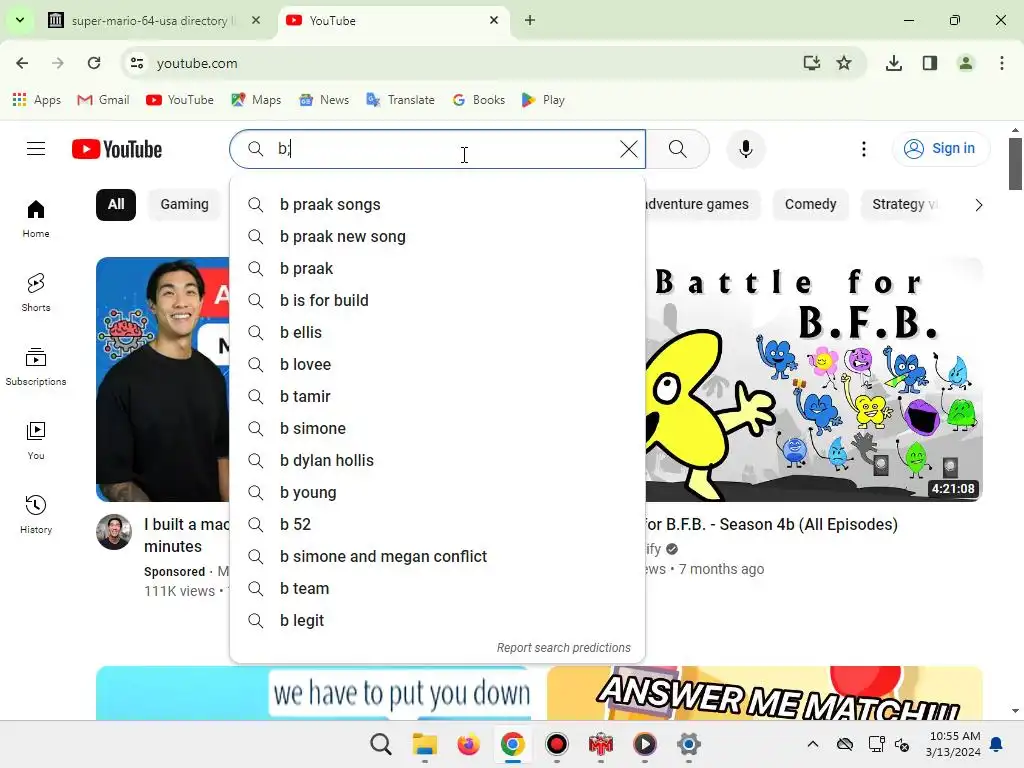Open Chrome profile icon
This screenshot has width=1024, height=768.
pyautogui.click(x=965, y=63)
